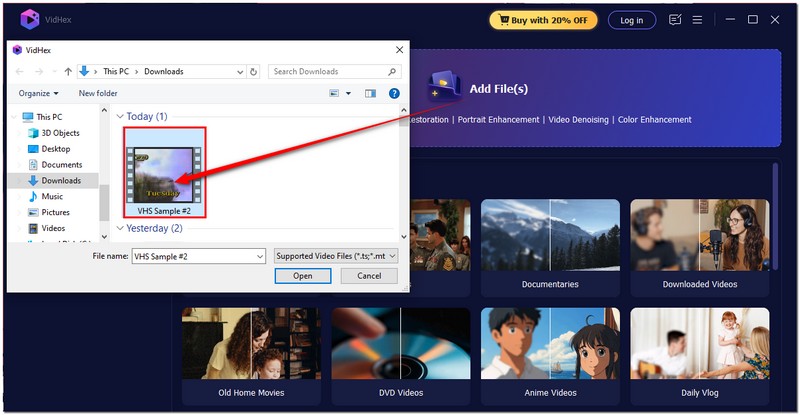Open the feedback icon in title bar

pyautogui.click(x=675, y=20)
